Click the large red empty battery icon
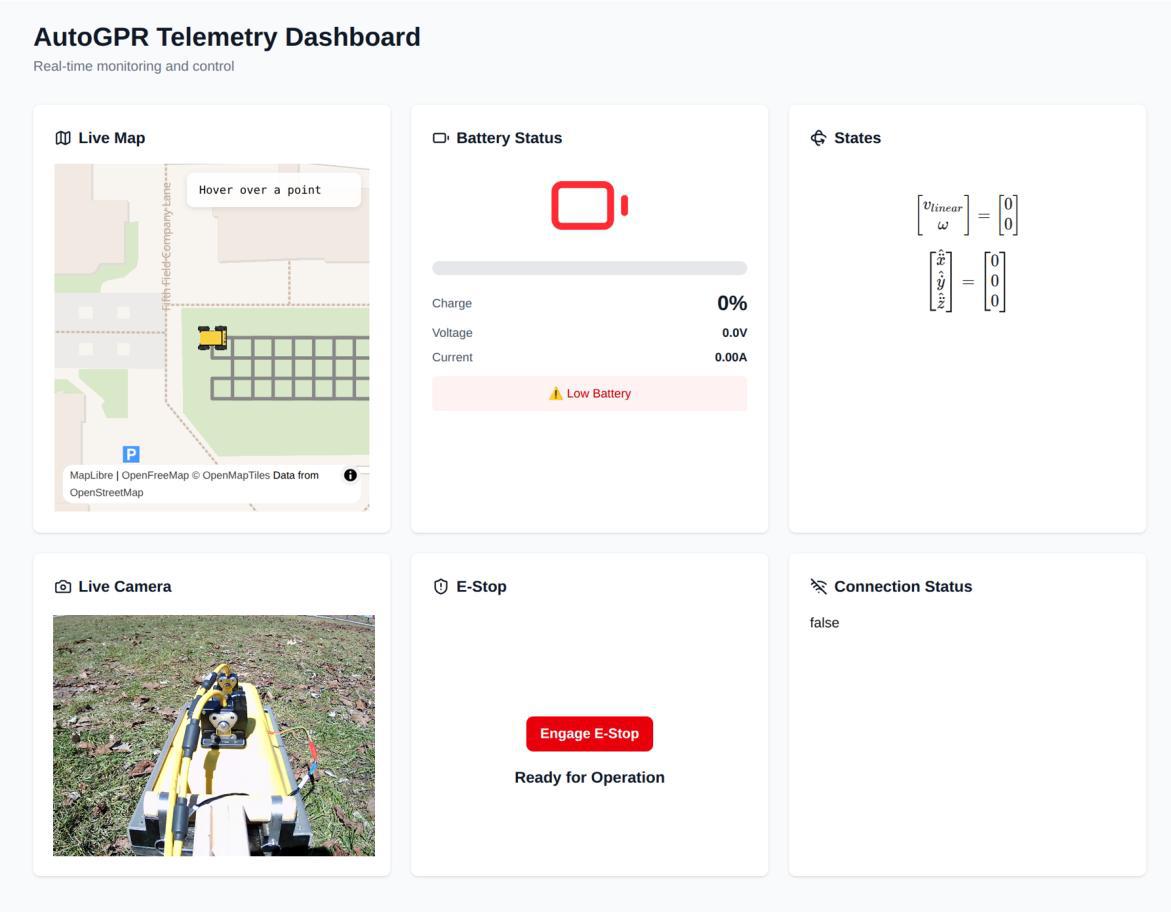This screenshot has width=1171, height=912. point(590,205)
